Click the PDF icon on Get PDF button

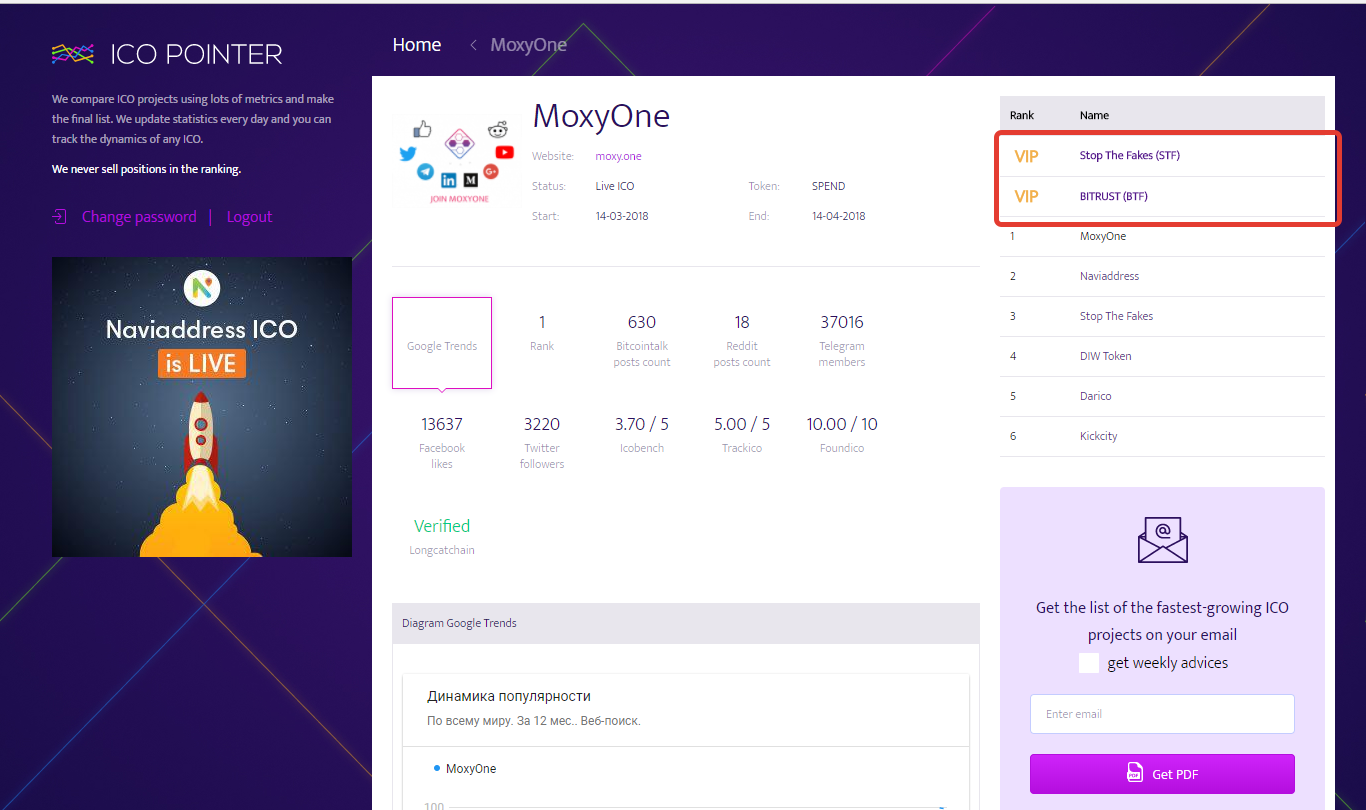coord(1135,774)
